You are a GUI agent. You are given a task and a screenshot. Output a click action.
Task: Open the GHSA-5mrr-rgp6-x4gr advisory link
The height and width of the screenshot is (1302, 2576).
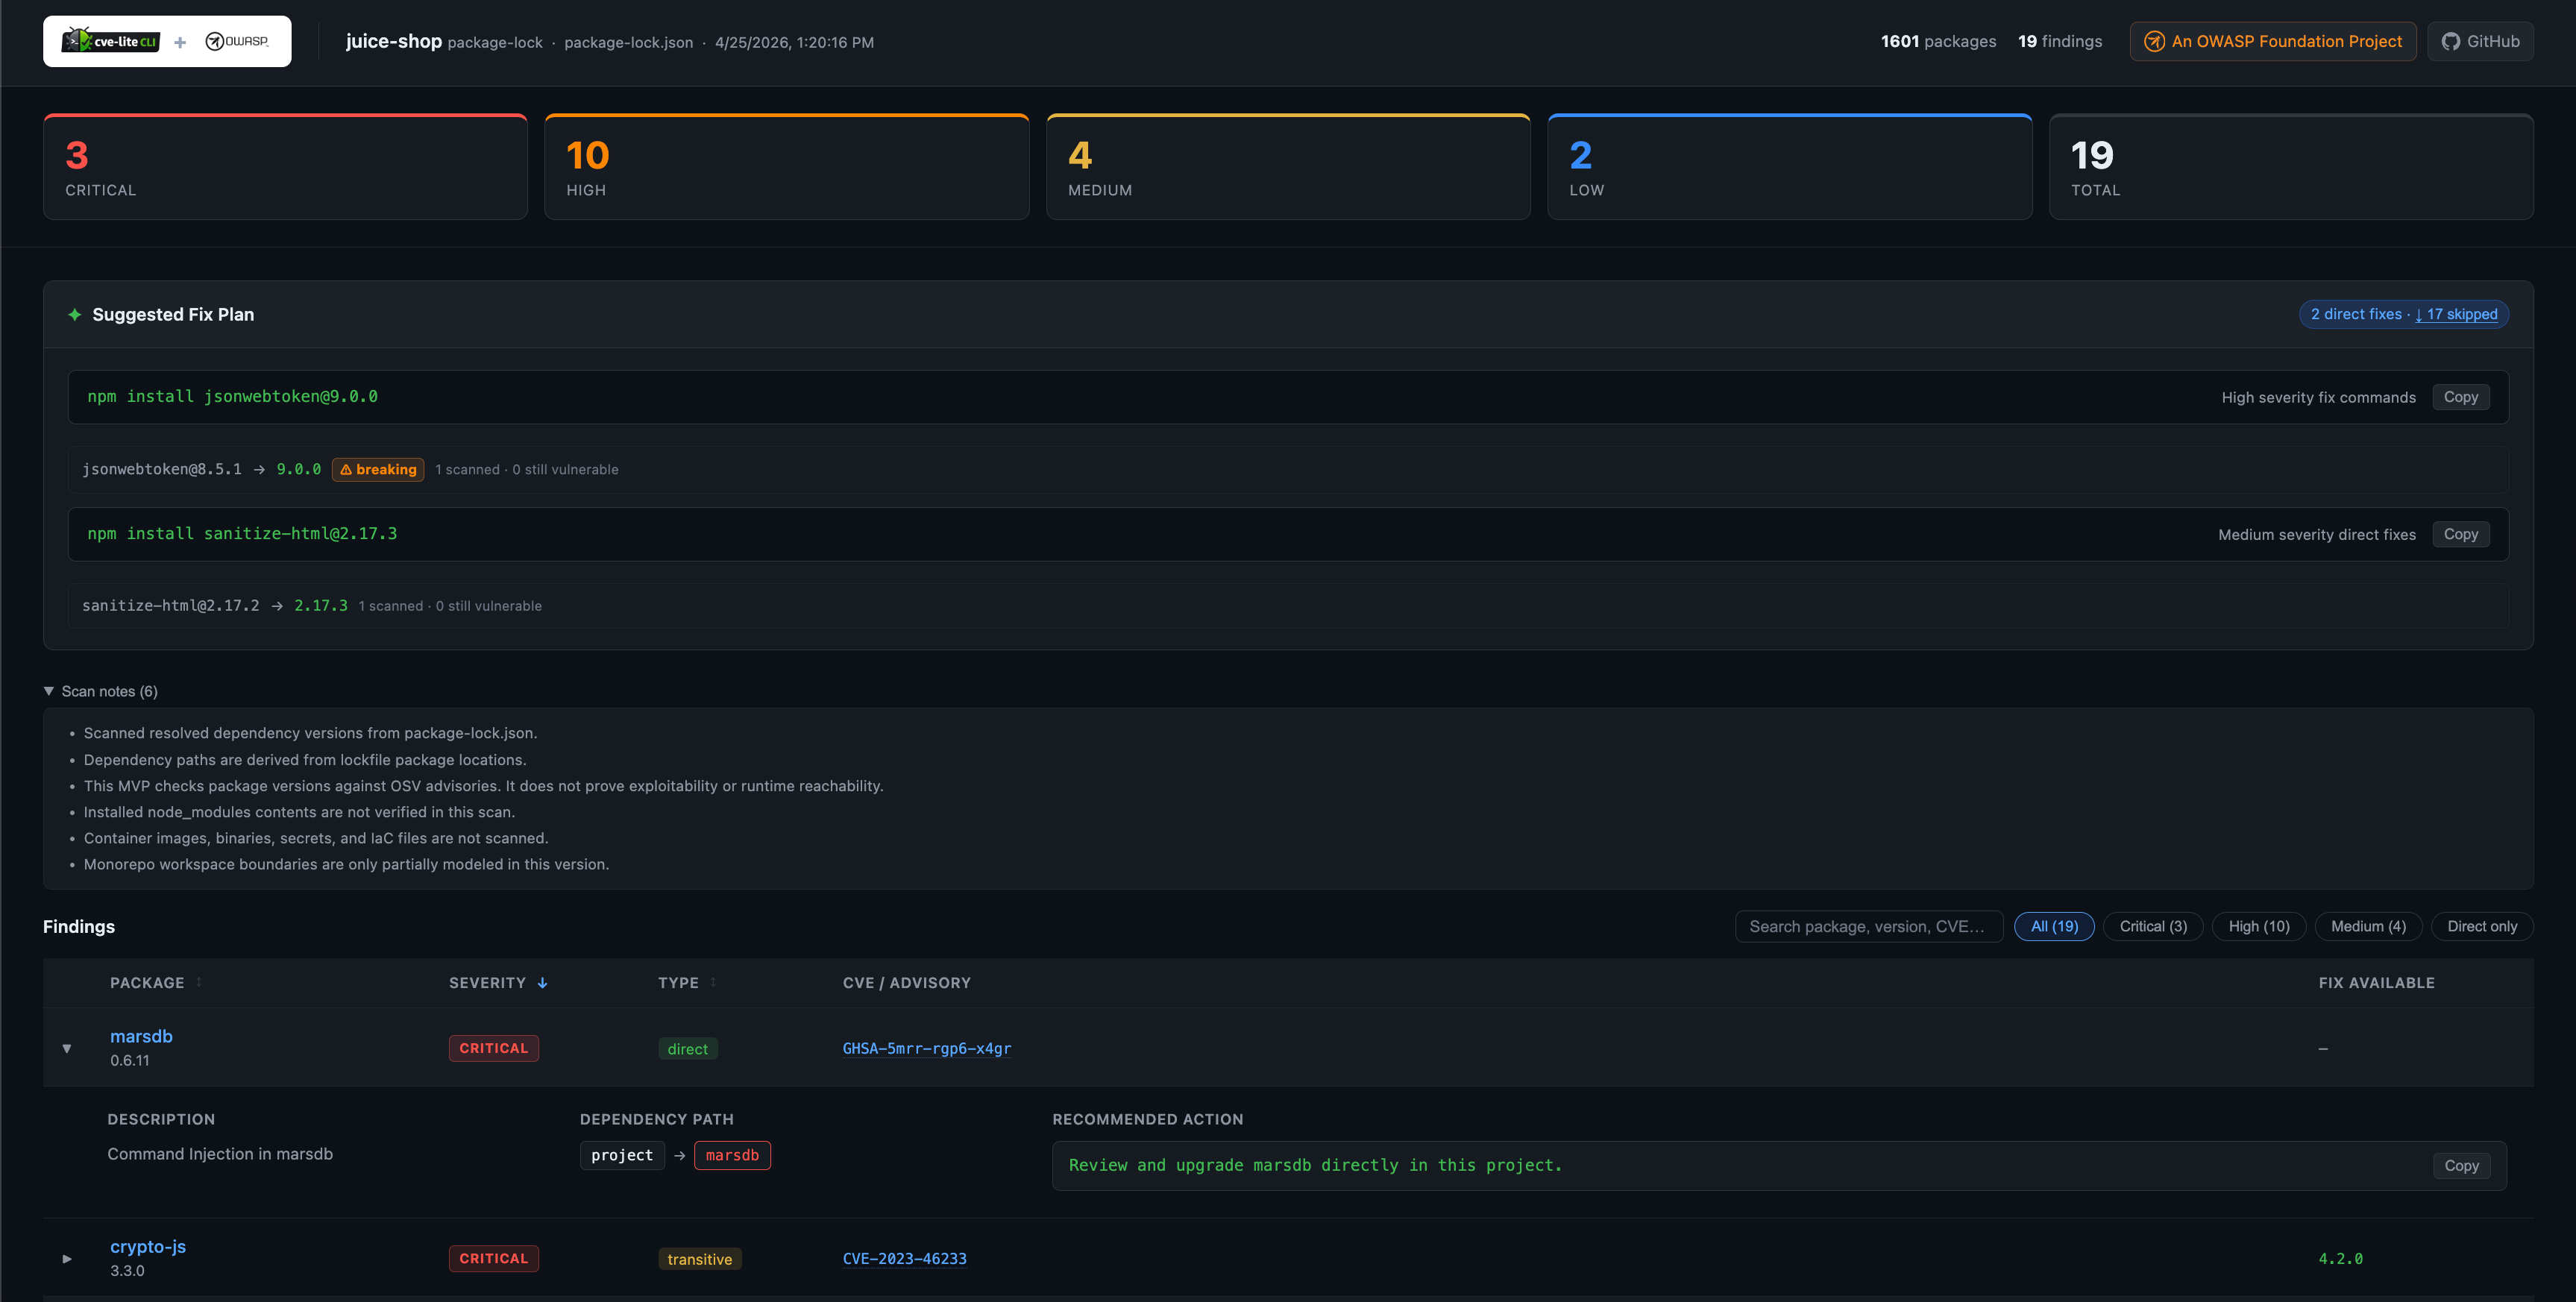click(926, 1048)
